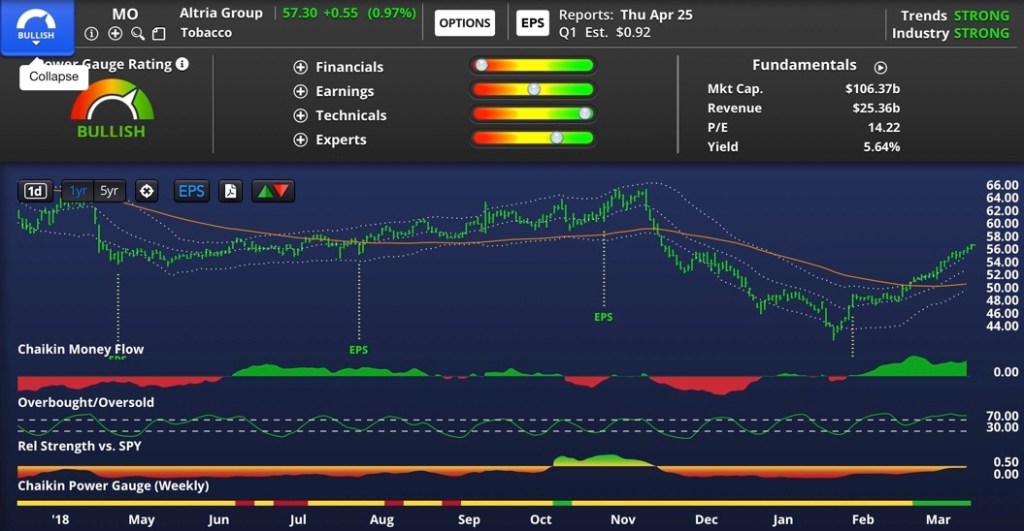Click the OPTIONS button
Screen dimensions: 1024x531
465,23
